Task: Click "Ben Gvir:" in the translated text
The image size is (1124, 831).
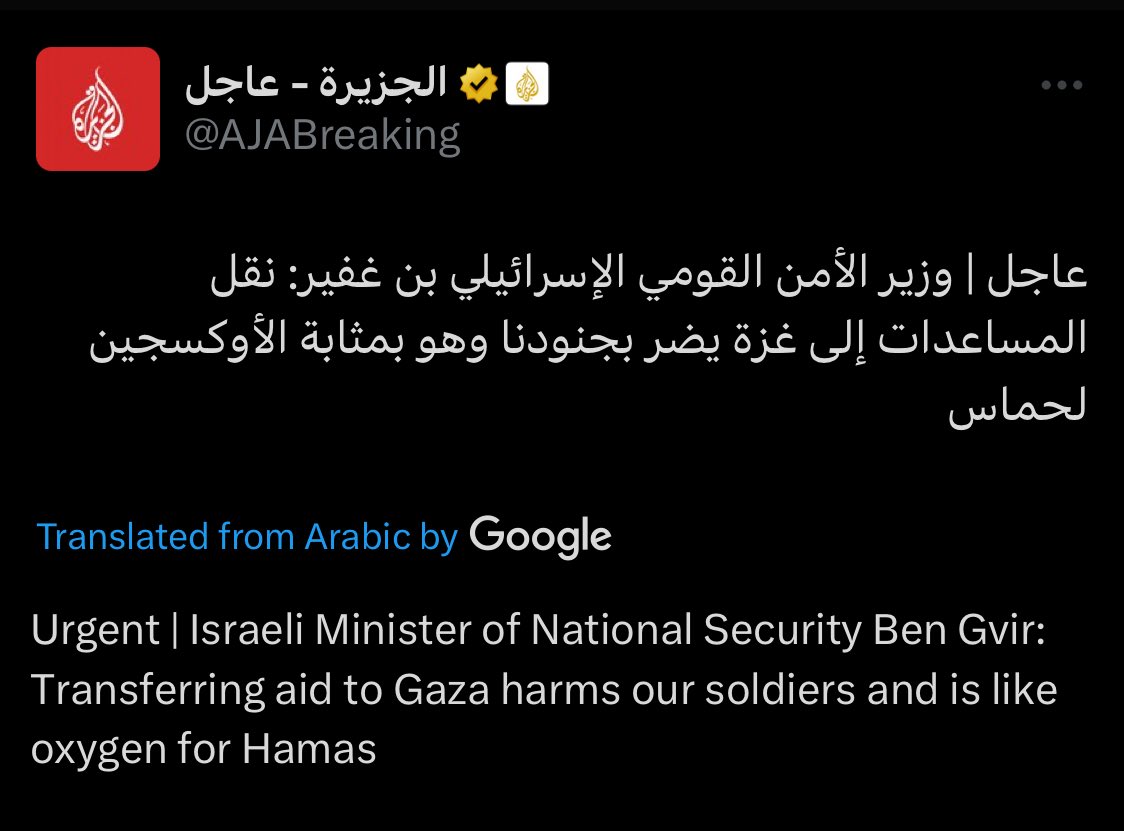Action: pyautogui.click(x=958, y=630)
